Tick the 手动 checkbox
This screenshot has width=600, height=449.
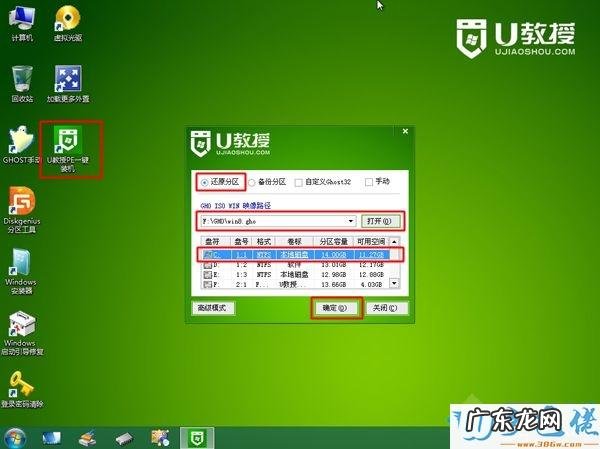368,182
